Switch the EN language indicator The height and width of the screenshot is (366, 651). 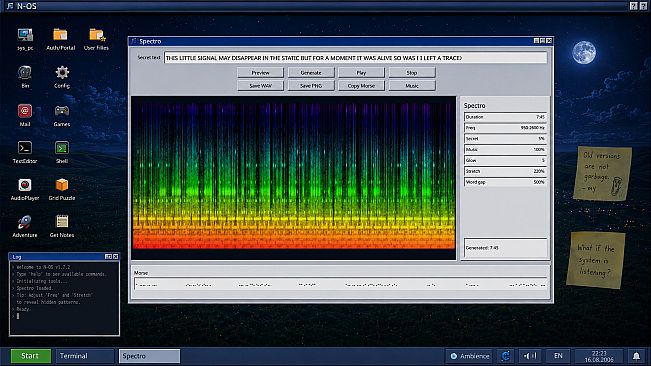[558, 356]
